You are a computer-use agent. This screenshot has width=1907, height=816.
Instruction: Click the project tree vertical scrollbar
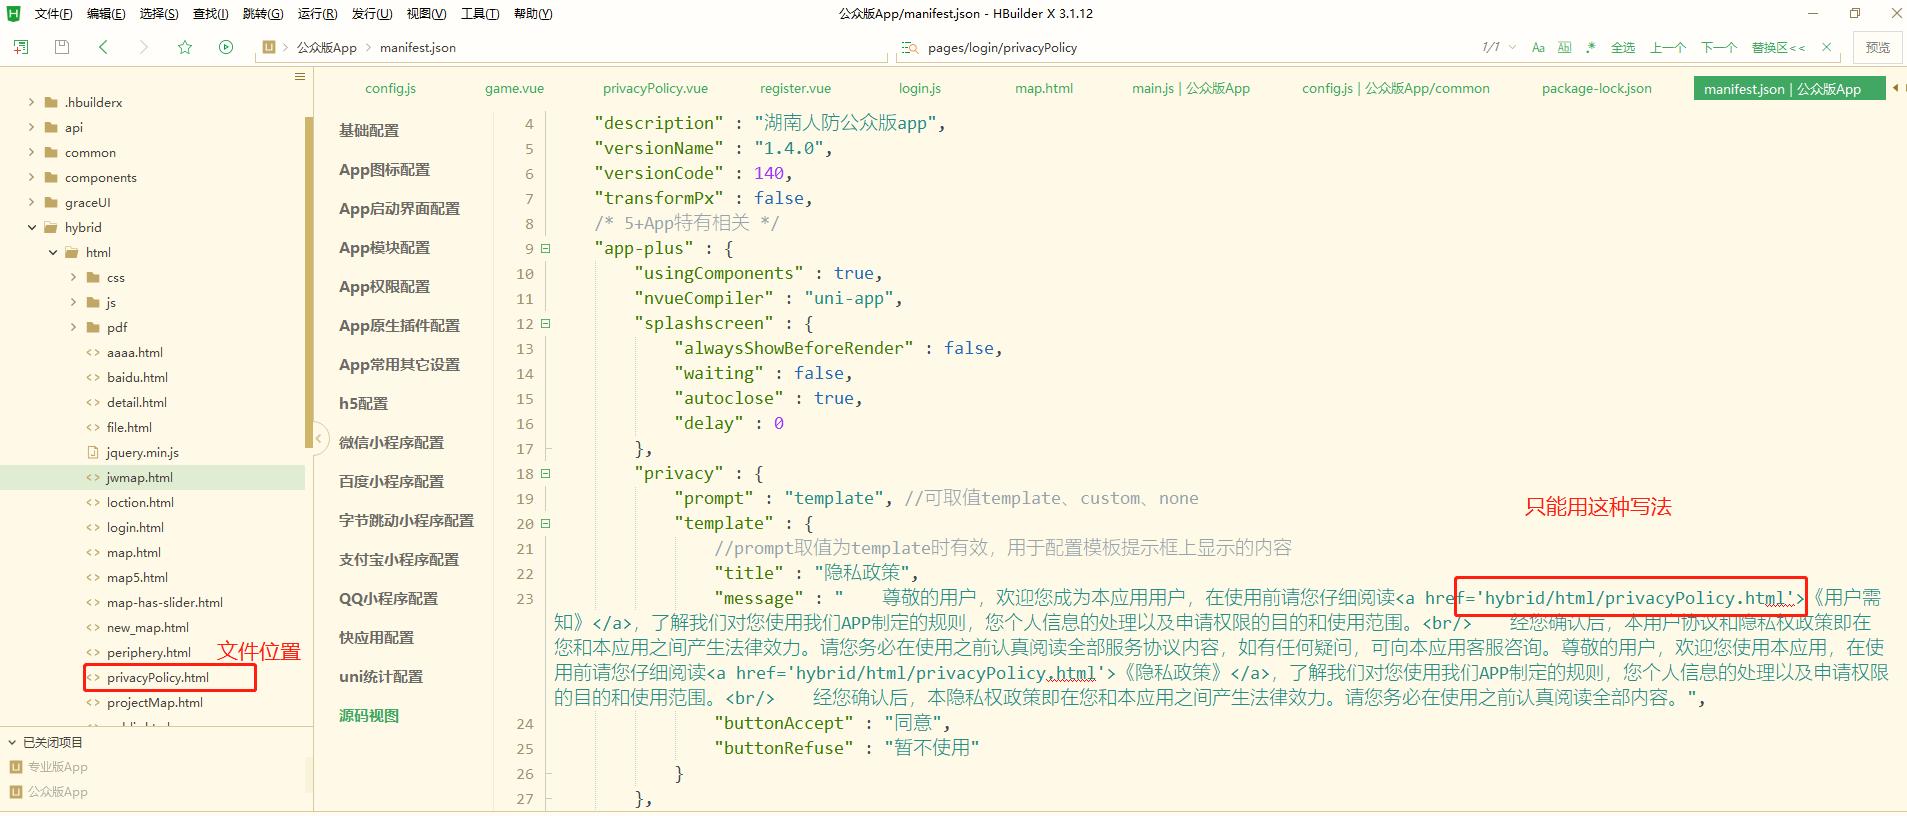point(308,280)
